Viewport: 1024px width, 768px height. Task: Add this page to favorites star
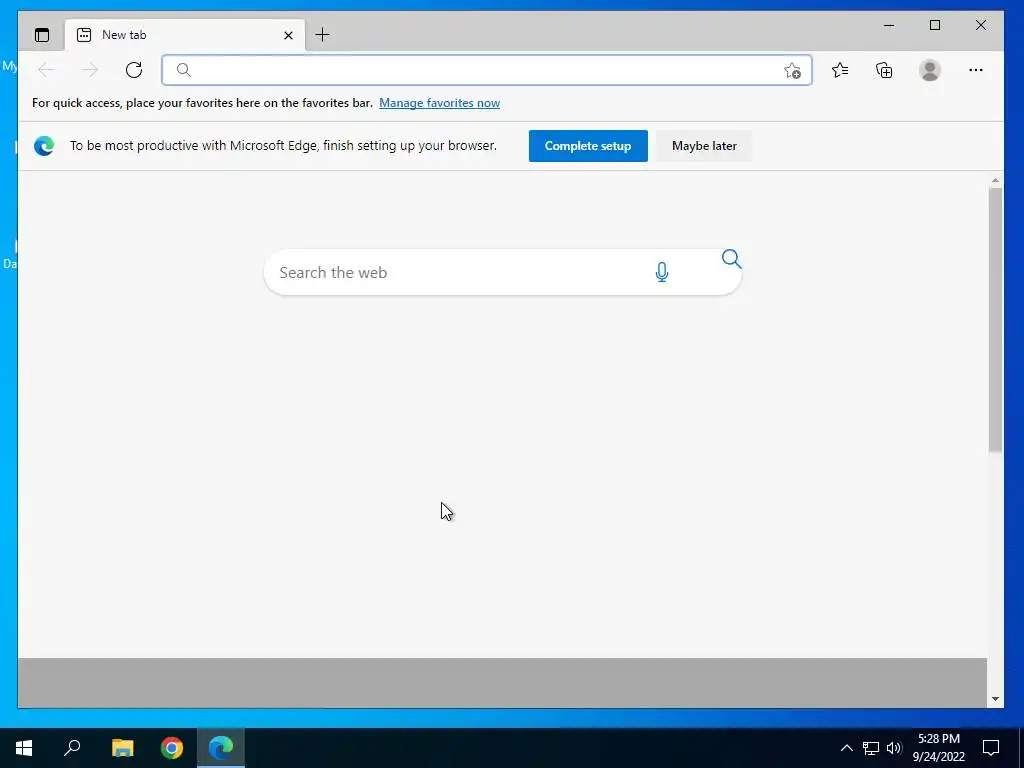pos(792,71)
